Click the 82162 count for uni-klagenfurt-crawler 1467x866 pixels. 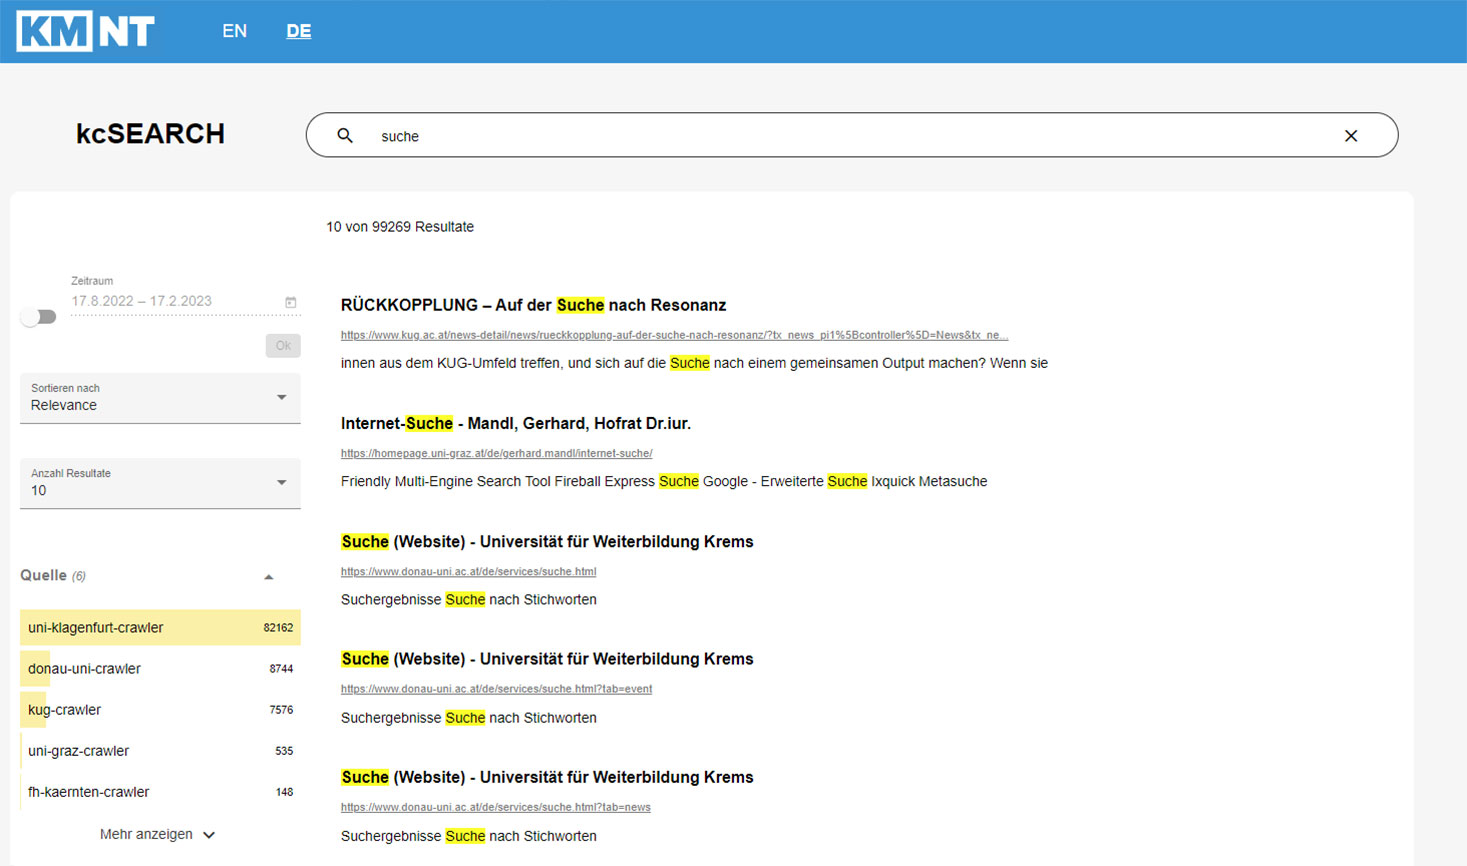[278, 628]
